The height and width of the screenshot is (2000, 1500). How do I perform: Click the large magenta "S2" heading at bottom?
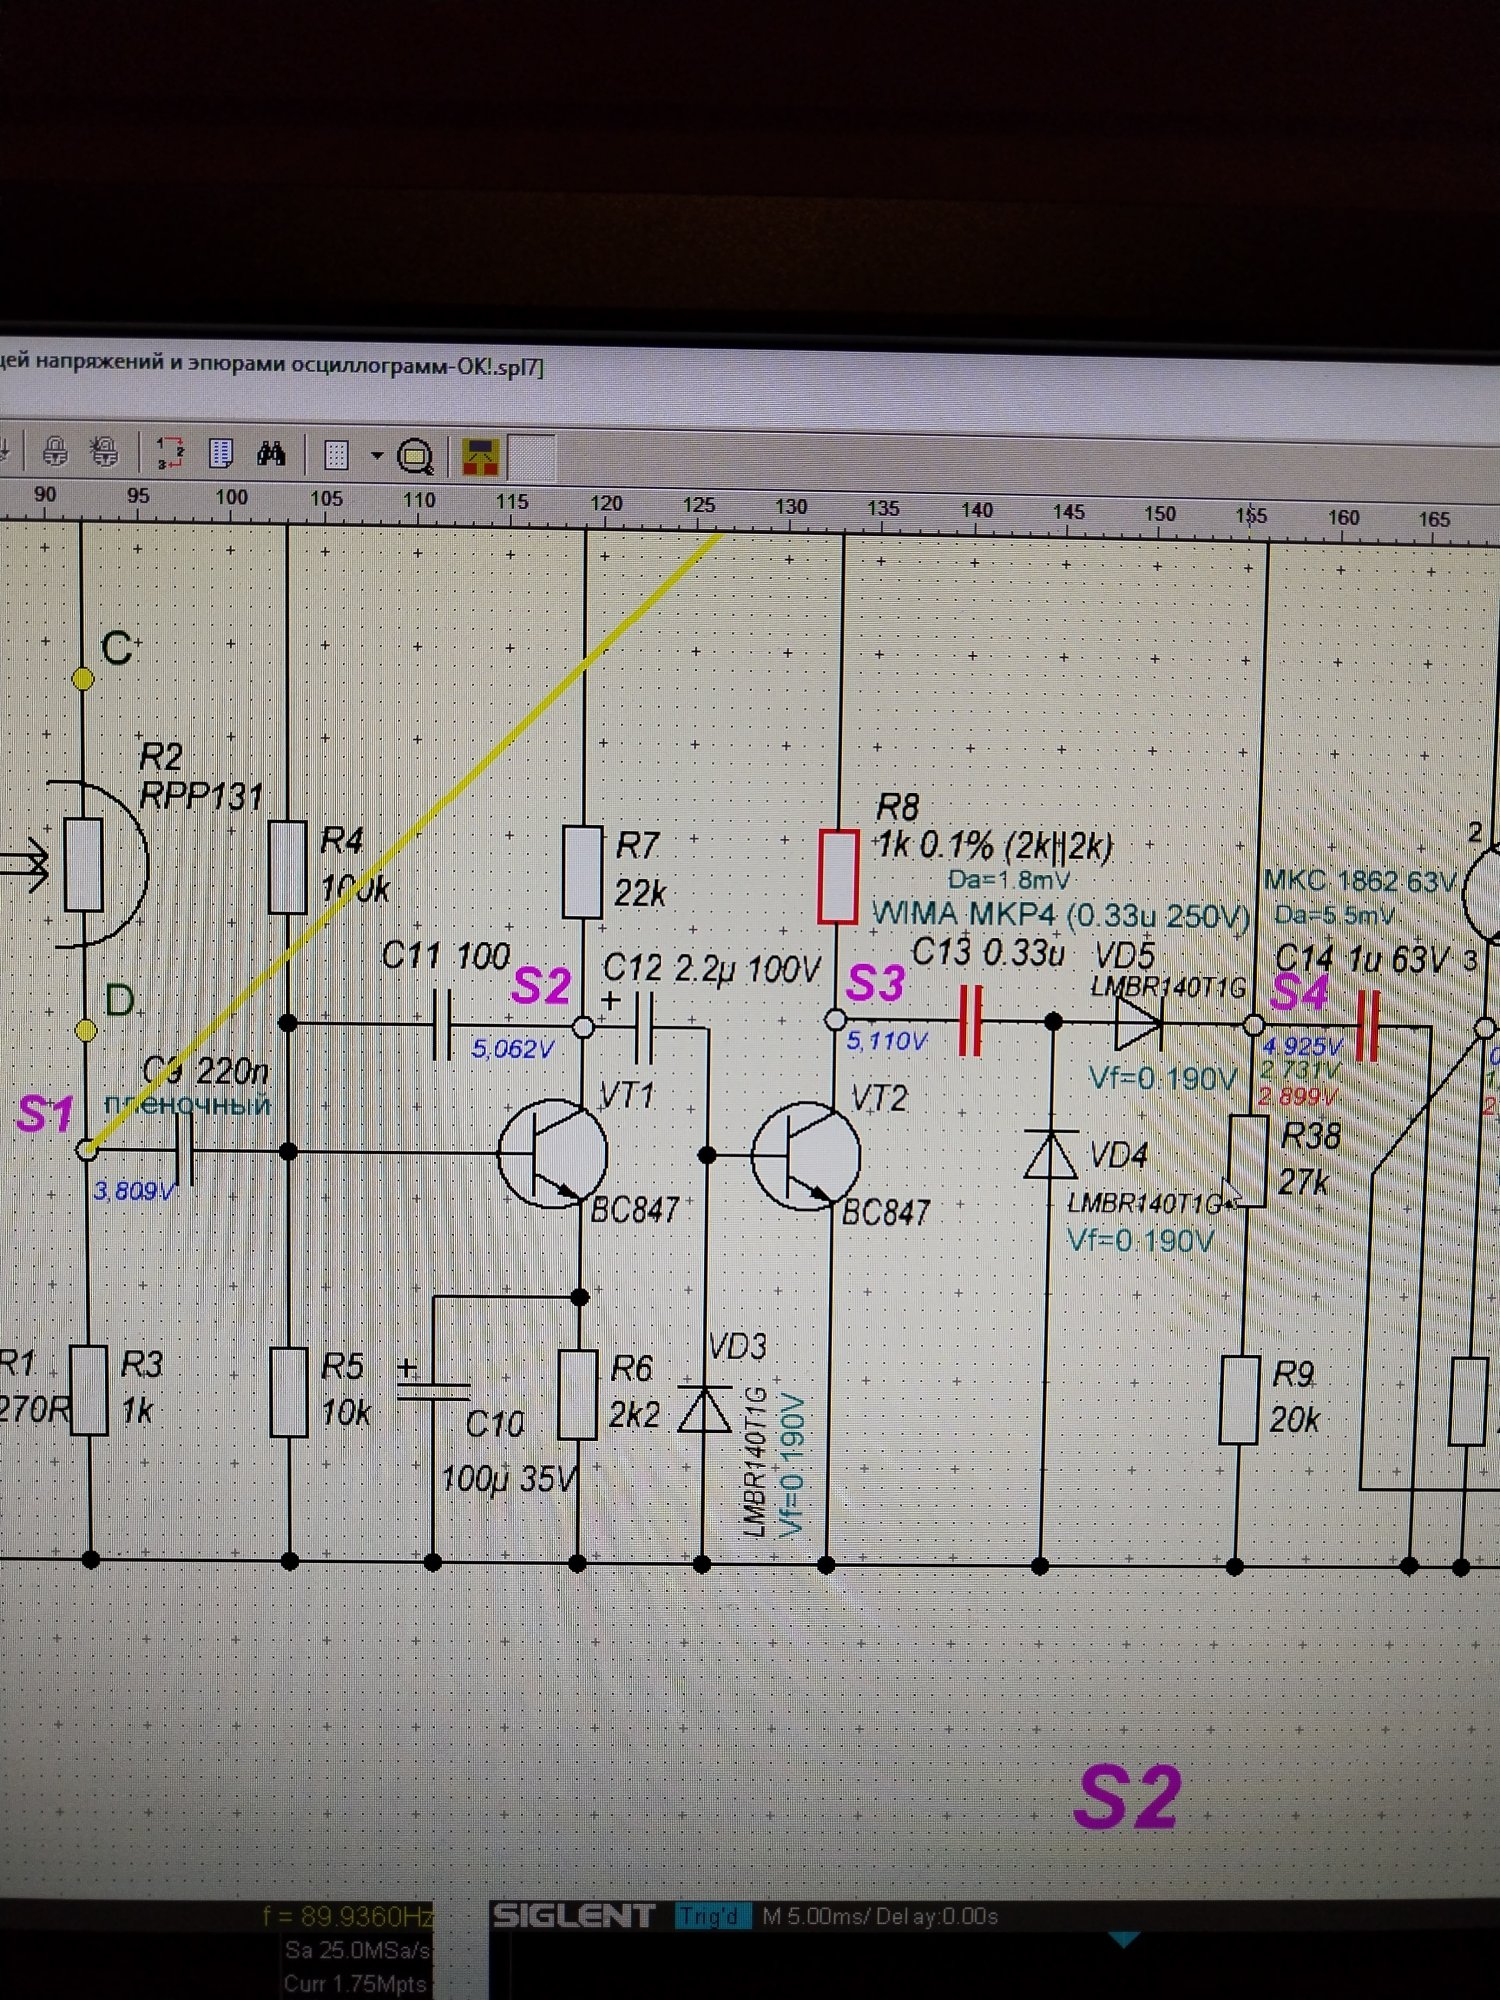1128,1798
